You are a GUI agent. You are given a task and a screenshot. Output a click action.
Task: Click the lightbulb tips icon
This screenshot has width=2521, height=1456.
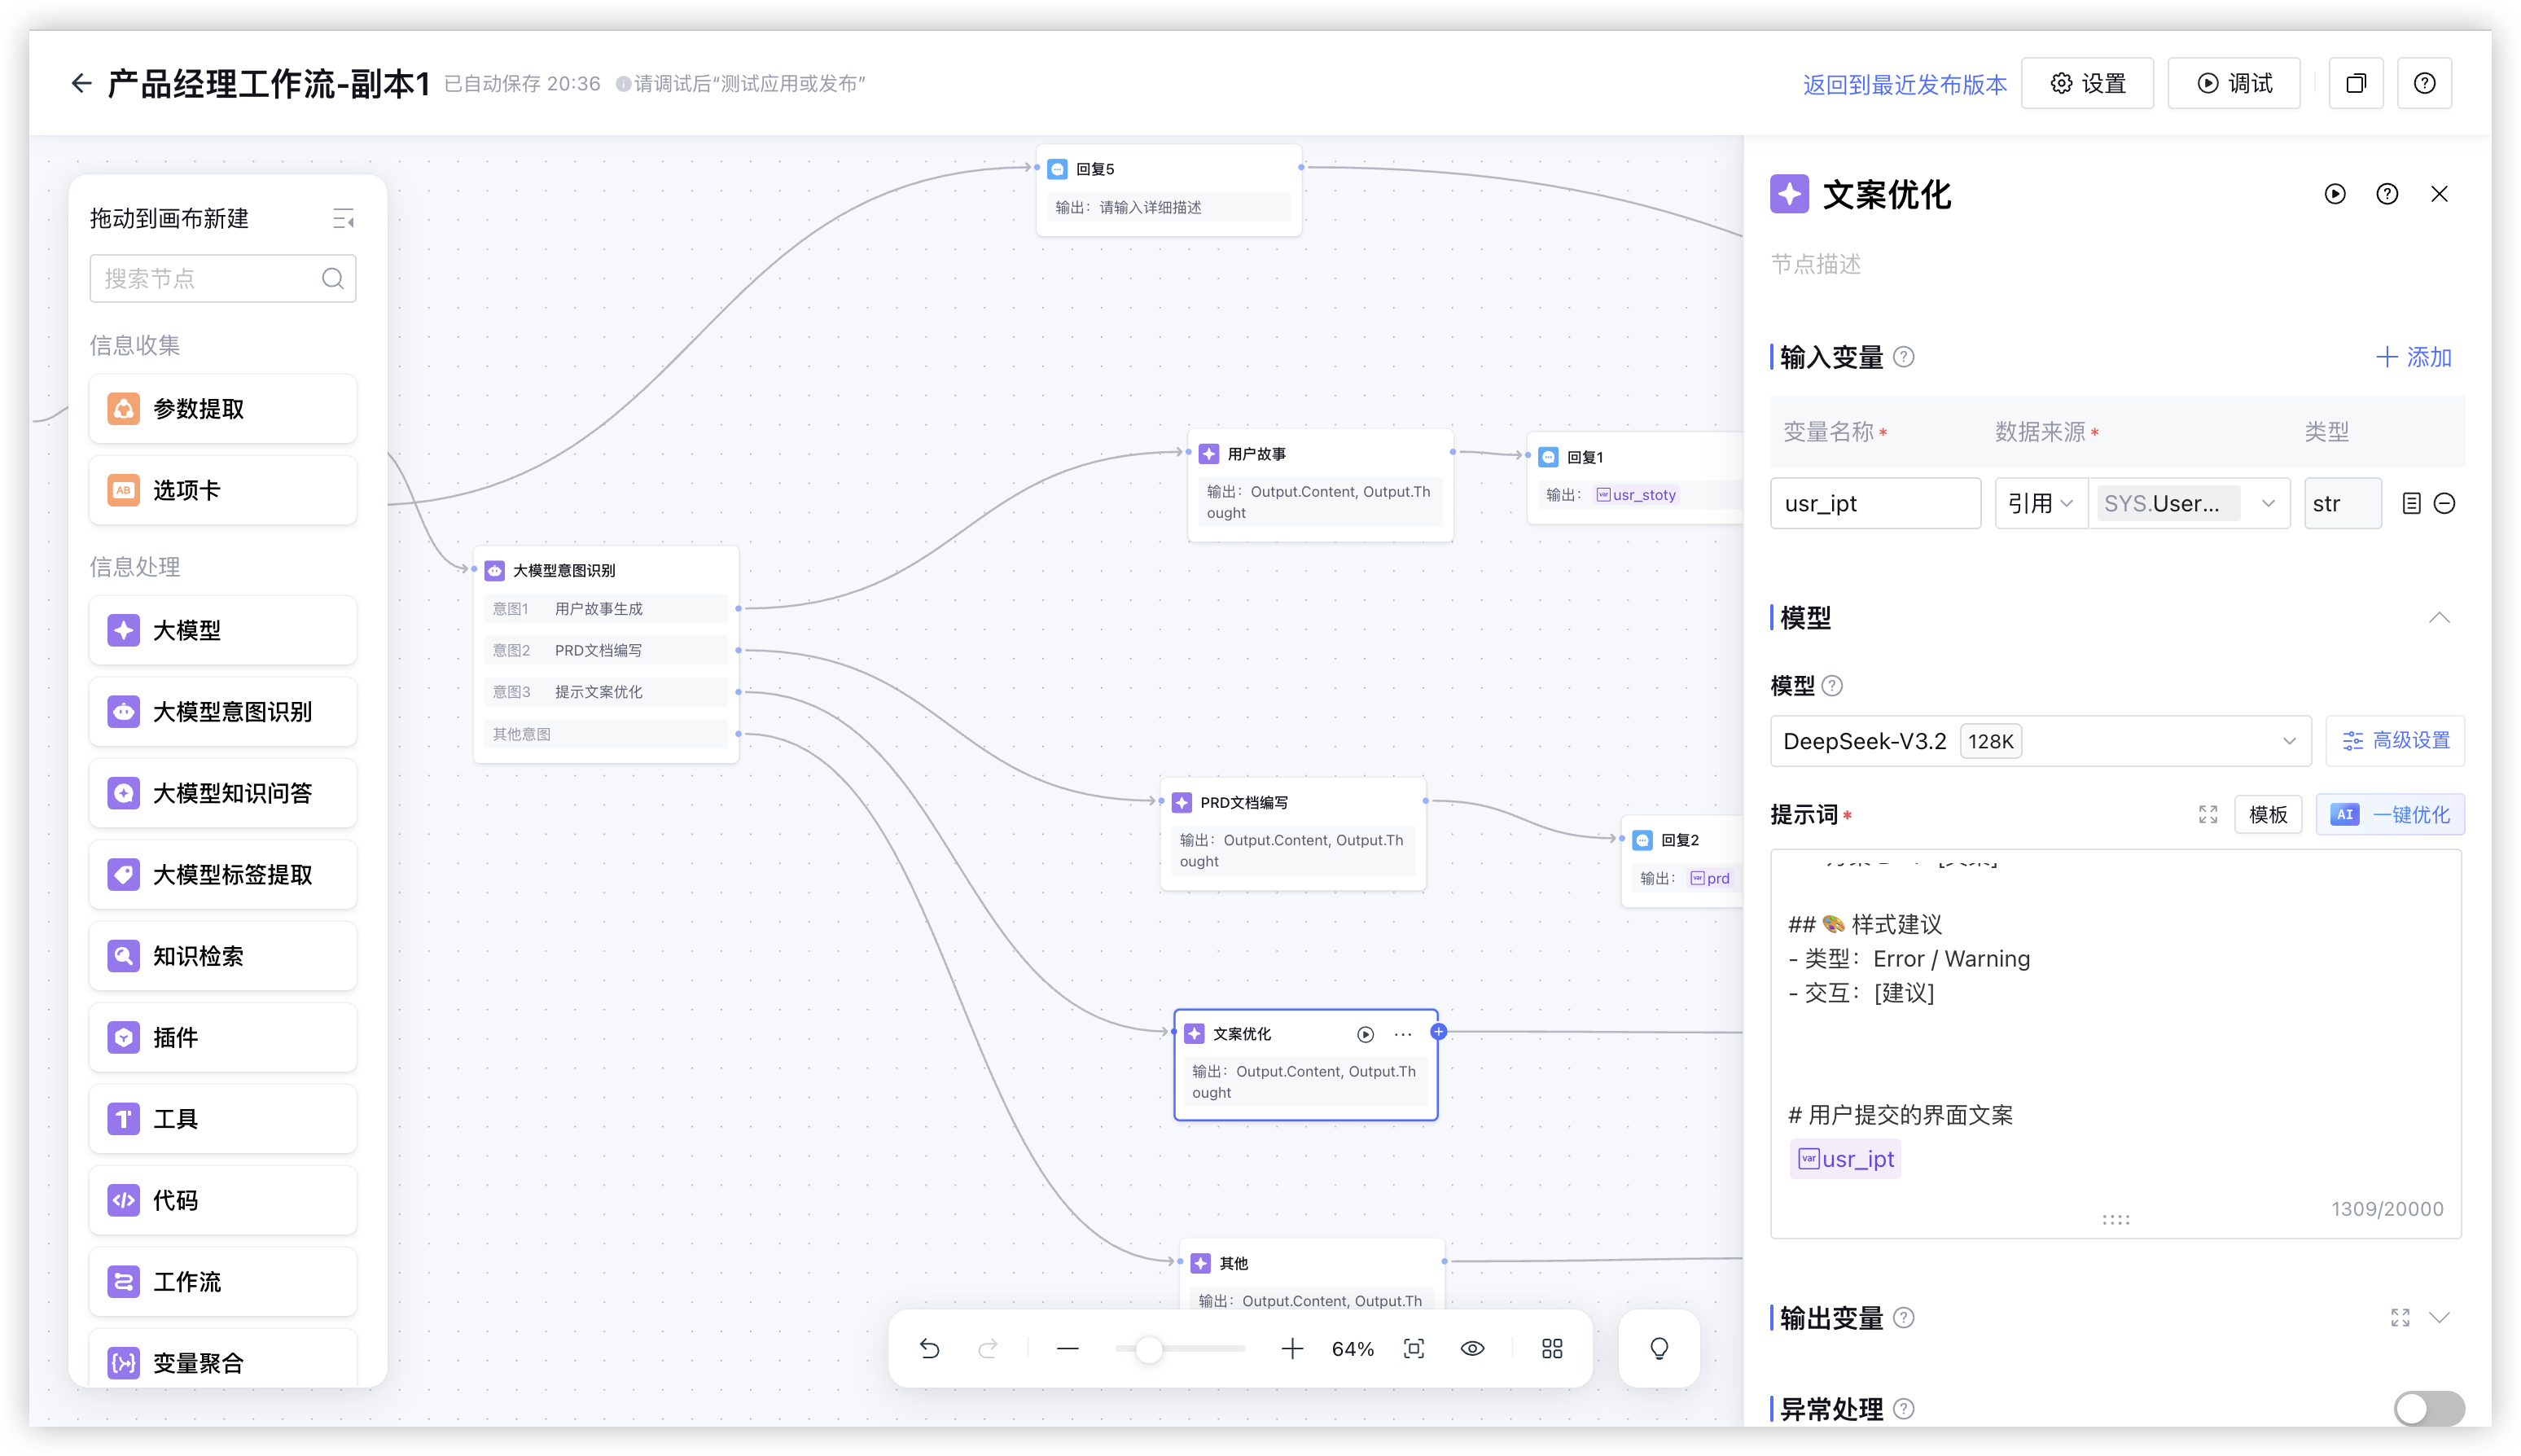1658,1348
